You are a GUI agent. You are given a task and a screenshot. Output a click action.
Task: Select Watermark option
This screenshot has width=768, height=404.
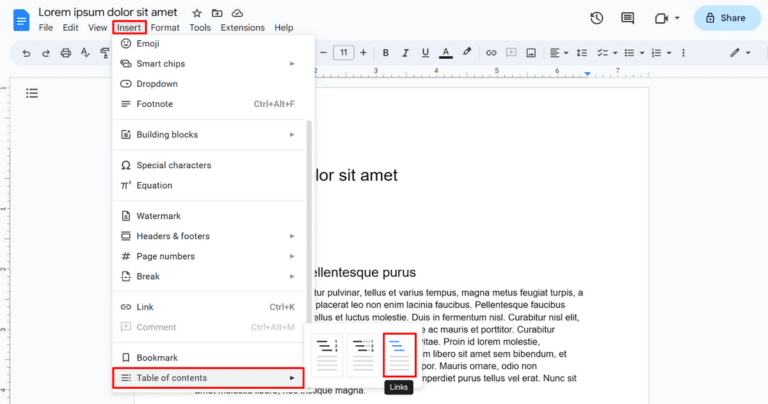point(209,216)
